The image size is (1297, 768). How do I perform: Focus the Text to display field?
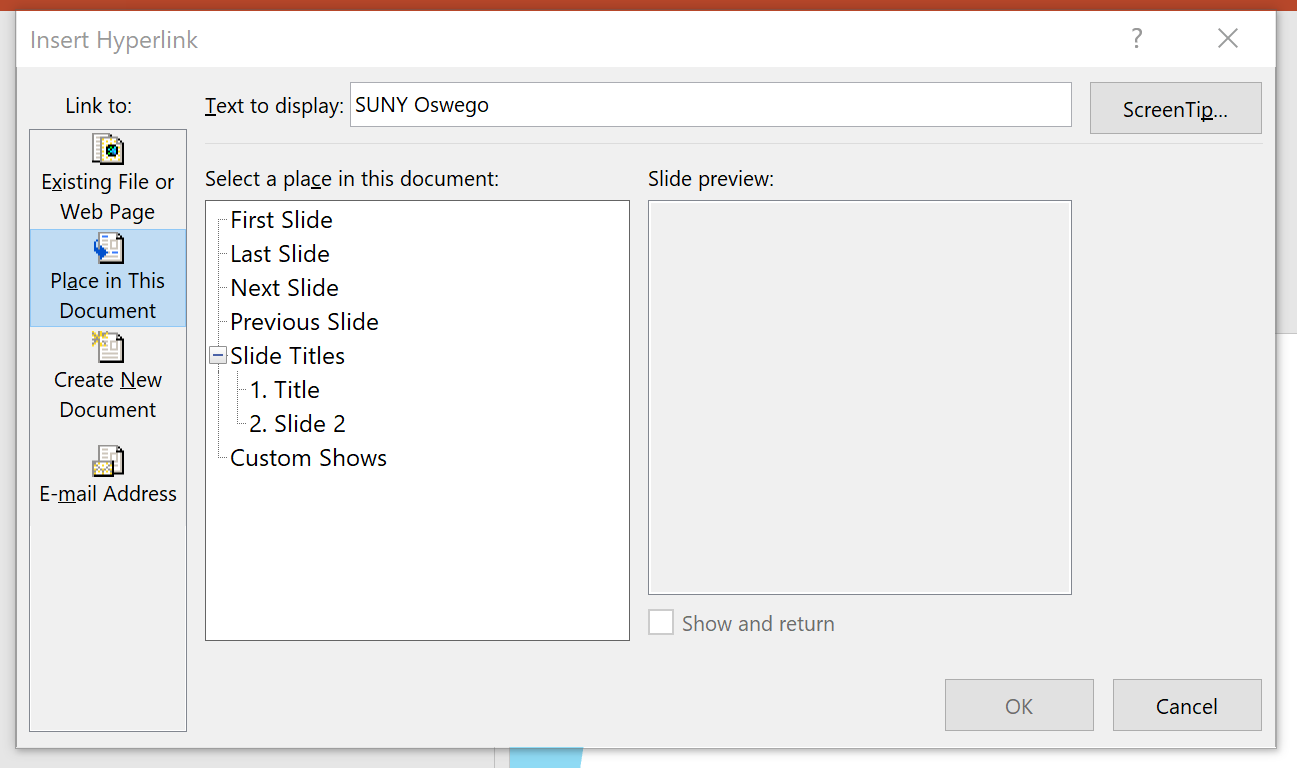point(710,105)
